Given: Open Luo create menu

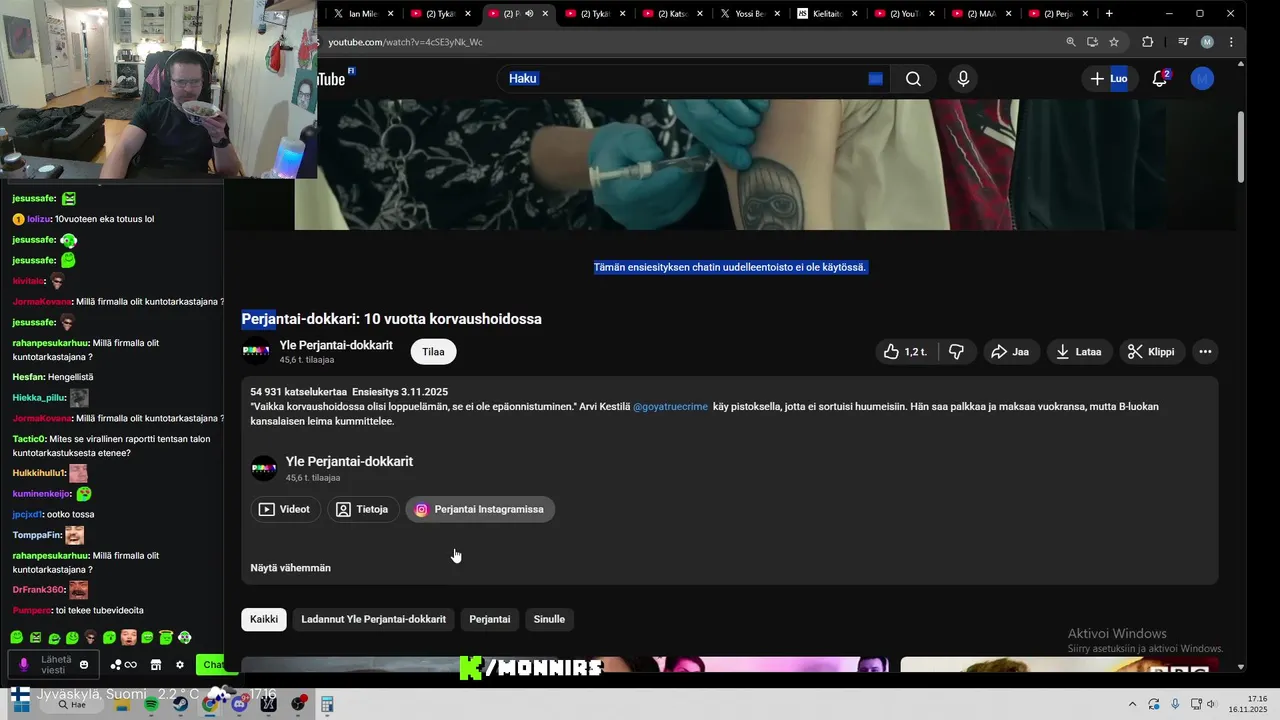Looking at the screenshot, I should point(1109,79).
